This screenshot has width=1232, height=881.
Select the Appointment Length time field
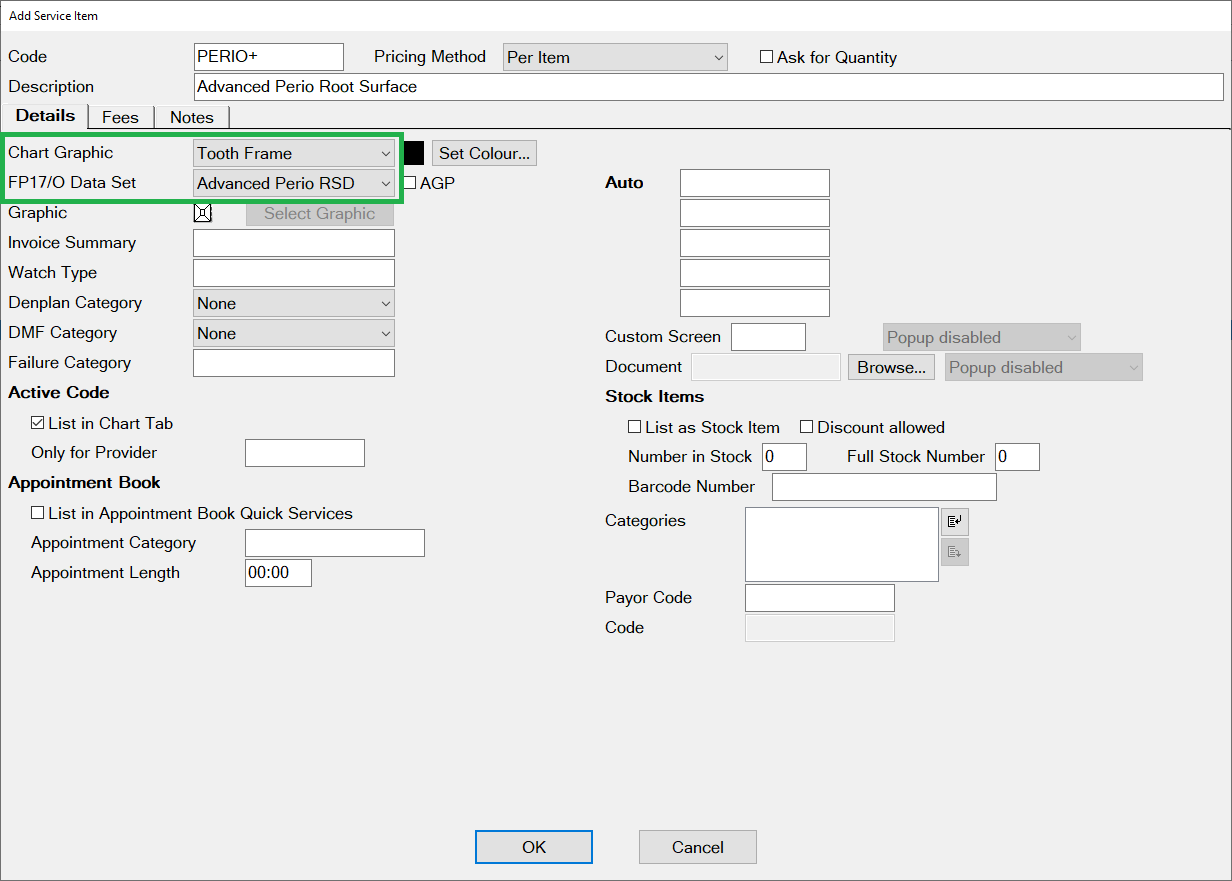pos(279,573)
